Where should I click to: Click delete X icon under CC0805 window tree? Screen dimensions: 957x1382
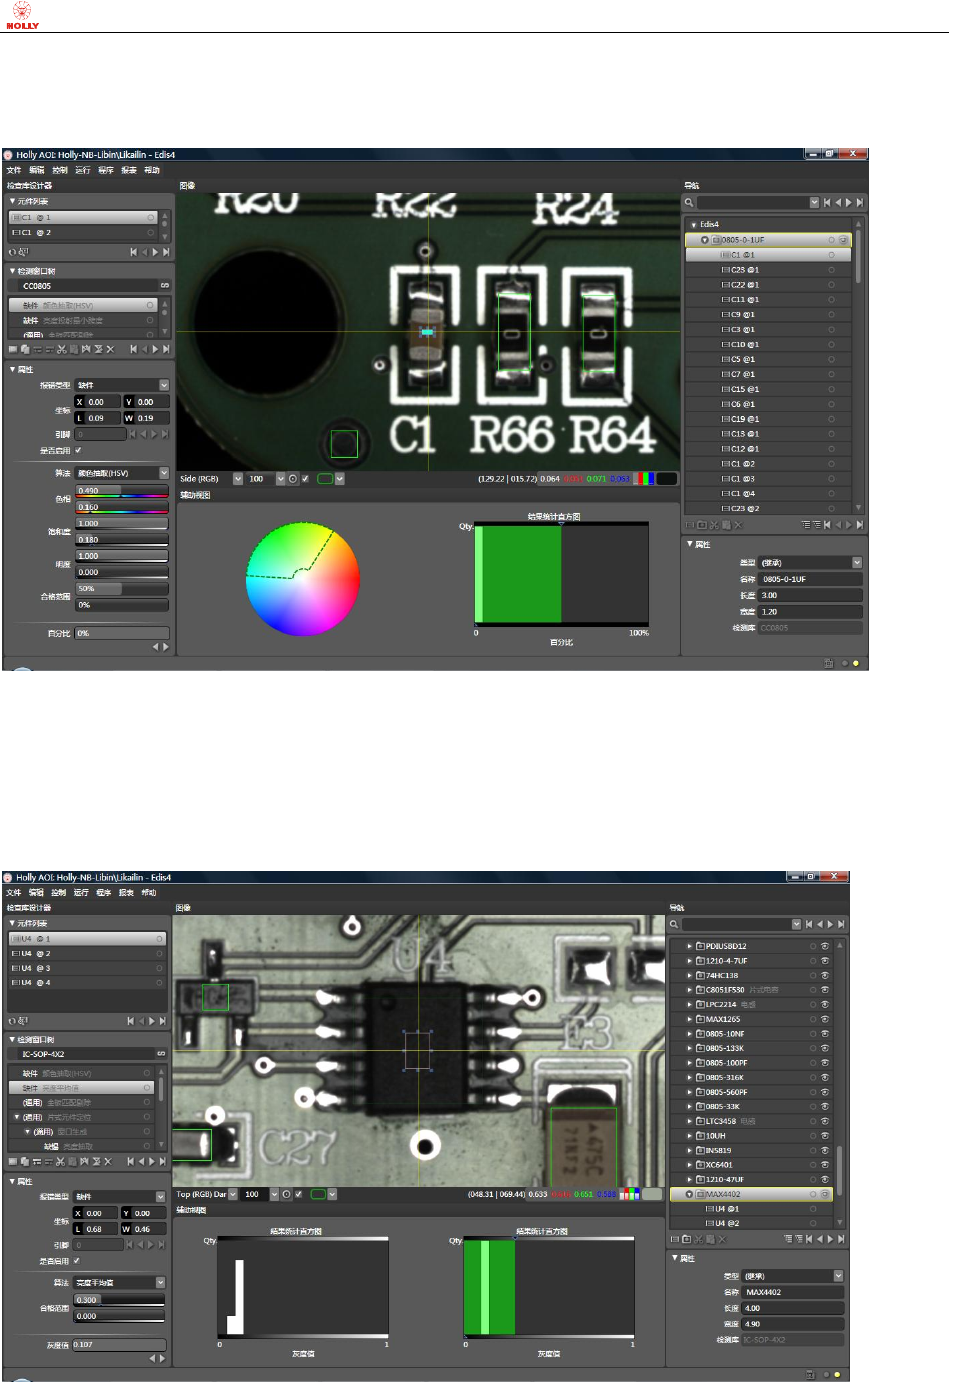pos(110,349)
